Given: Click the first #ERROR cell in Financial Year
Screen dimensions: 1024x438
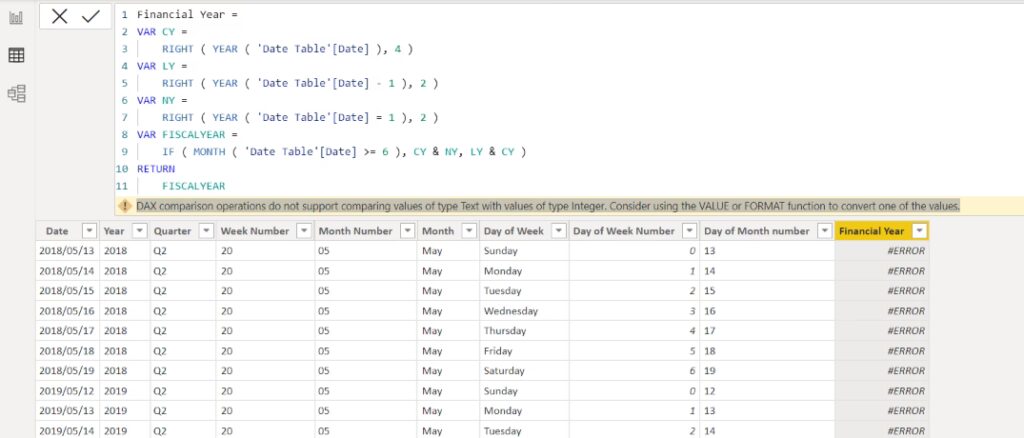Looking at the screenshot, I should pyautogui.click(x=882, y=251).
